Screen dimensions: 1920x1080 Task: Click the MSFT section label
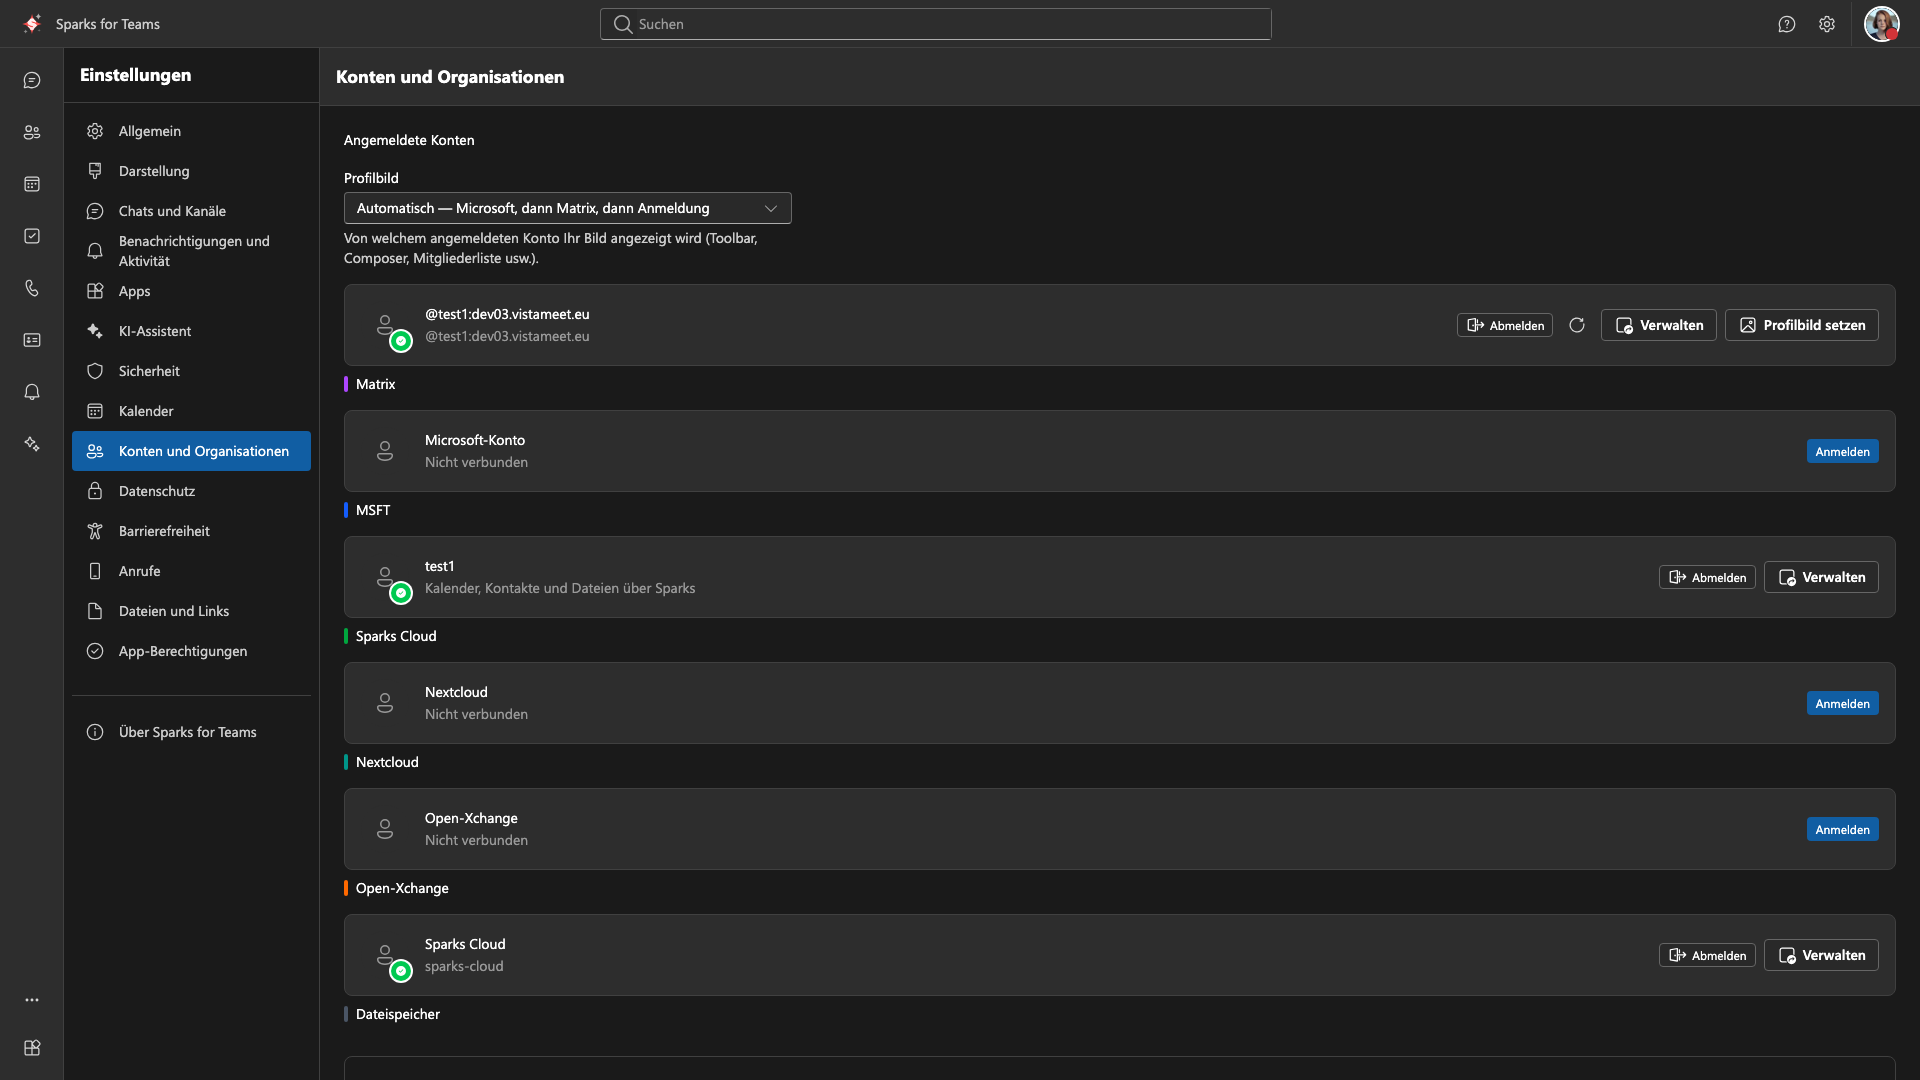[x=373, y=510]
